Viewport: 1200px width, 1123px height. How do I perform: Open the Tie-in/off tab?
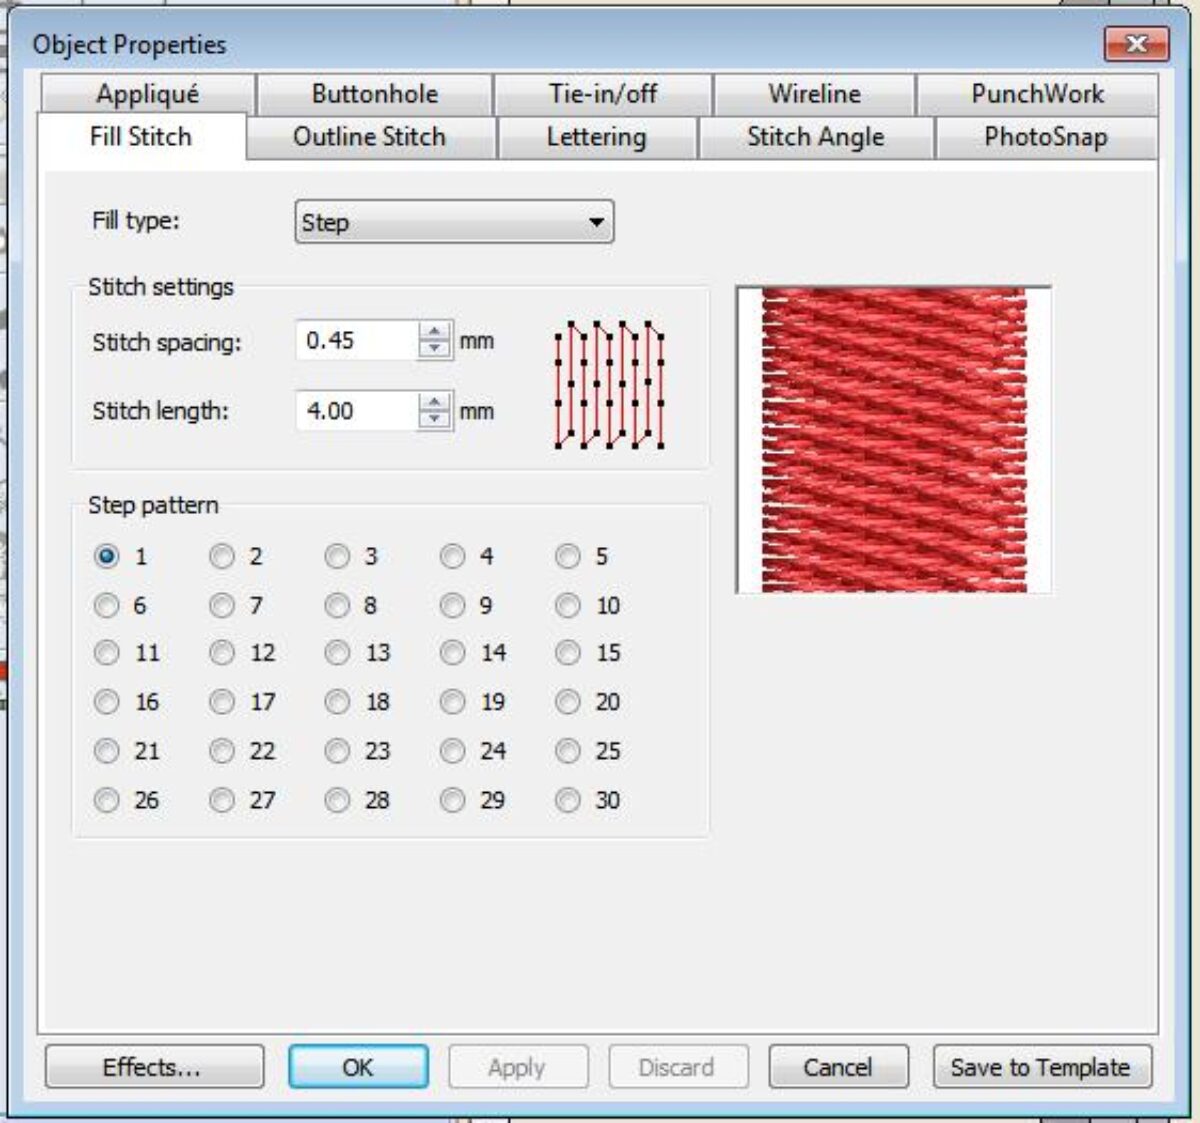[603, 94]
